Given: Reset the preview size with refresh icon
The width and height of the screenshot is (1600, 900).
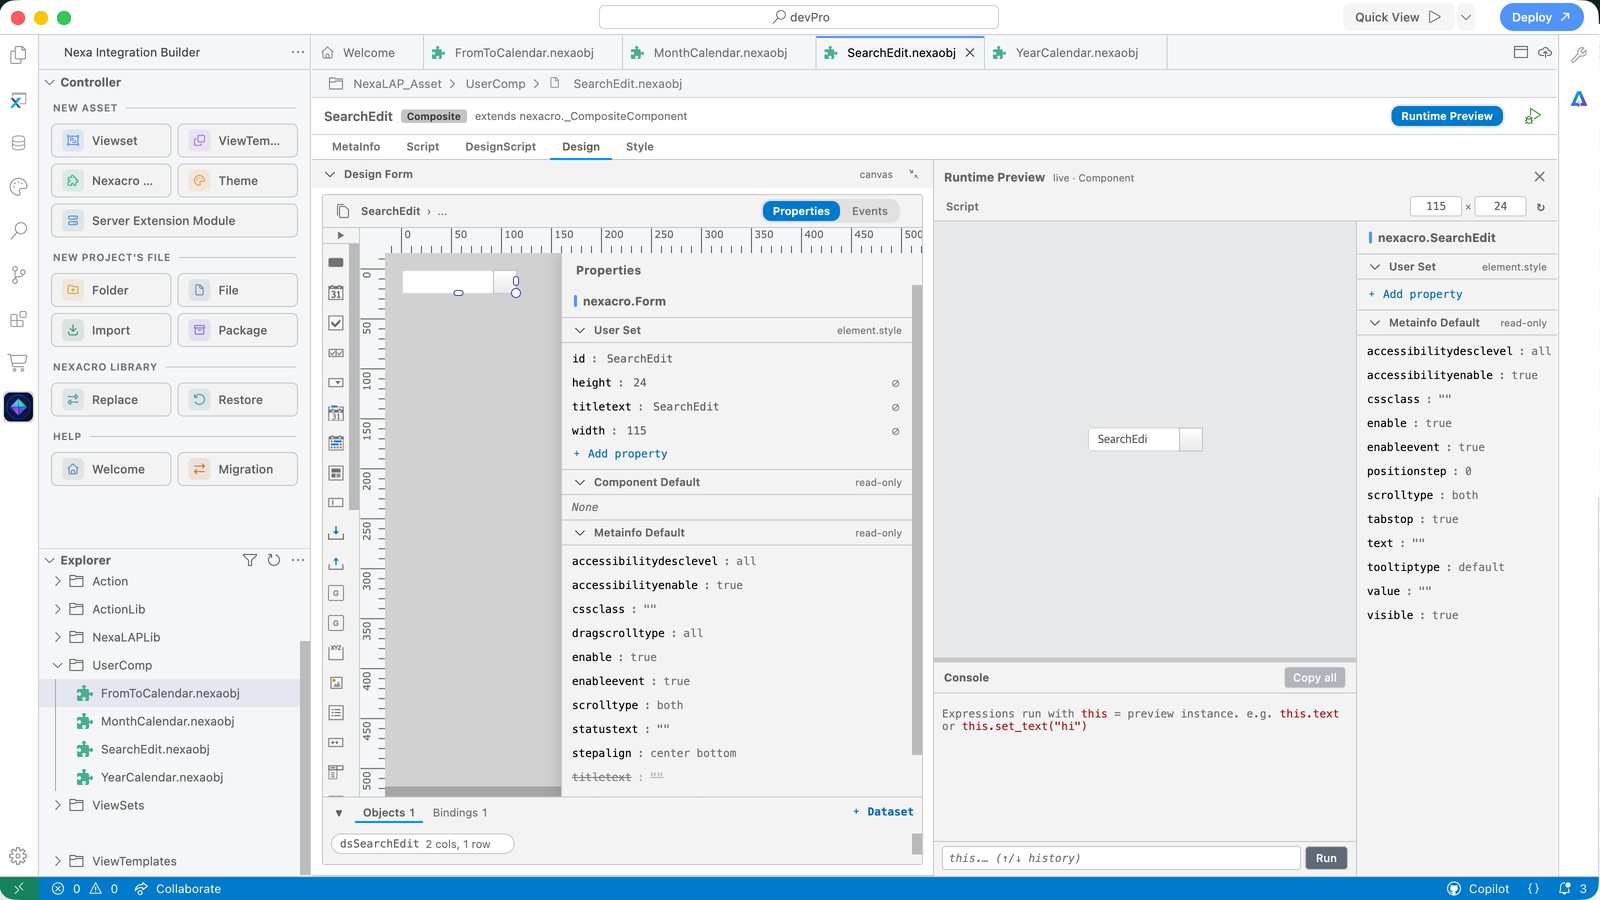Looking at the screenshot, I should pos(1541,207).
